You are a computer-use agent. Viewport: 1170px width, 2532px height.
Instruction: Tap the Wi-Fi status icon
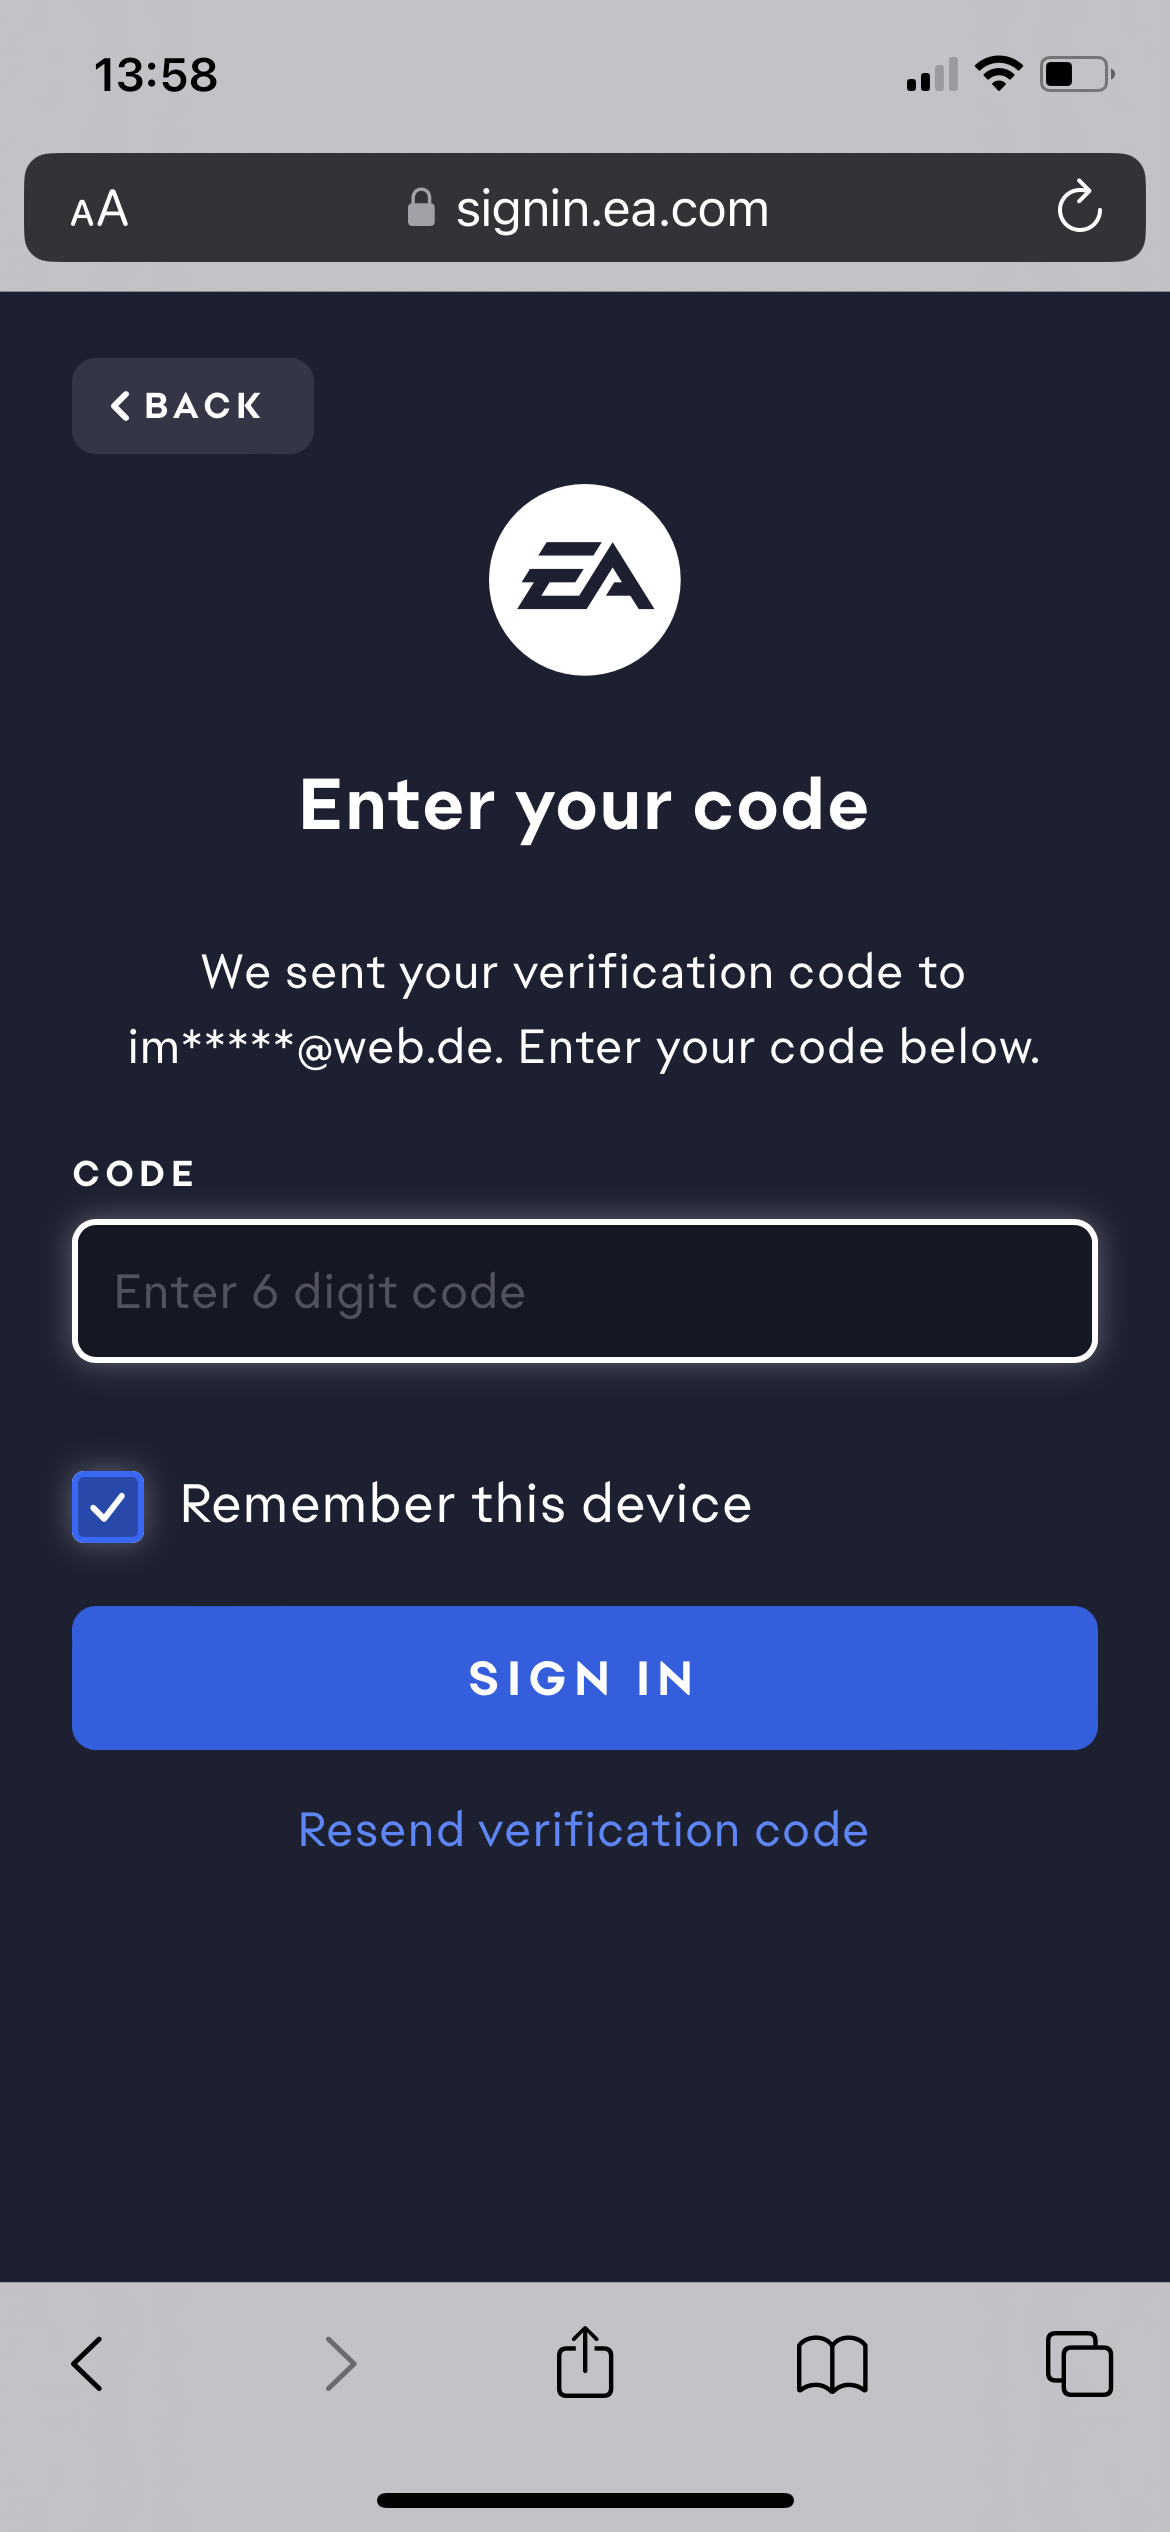(x=998, y=74)
